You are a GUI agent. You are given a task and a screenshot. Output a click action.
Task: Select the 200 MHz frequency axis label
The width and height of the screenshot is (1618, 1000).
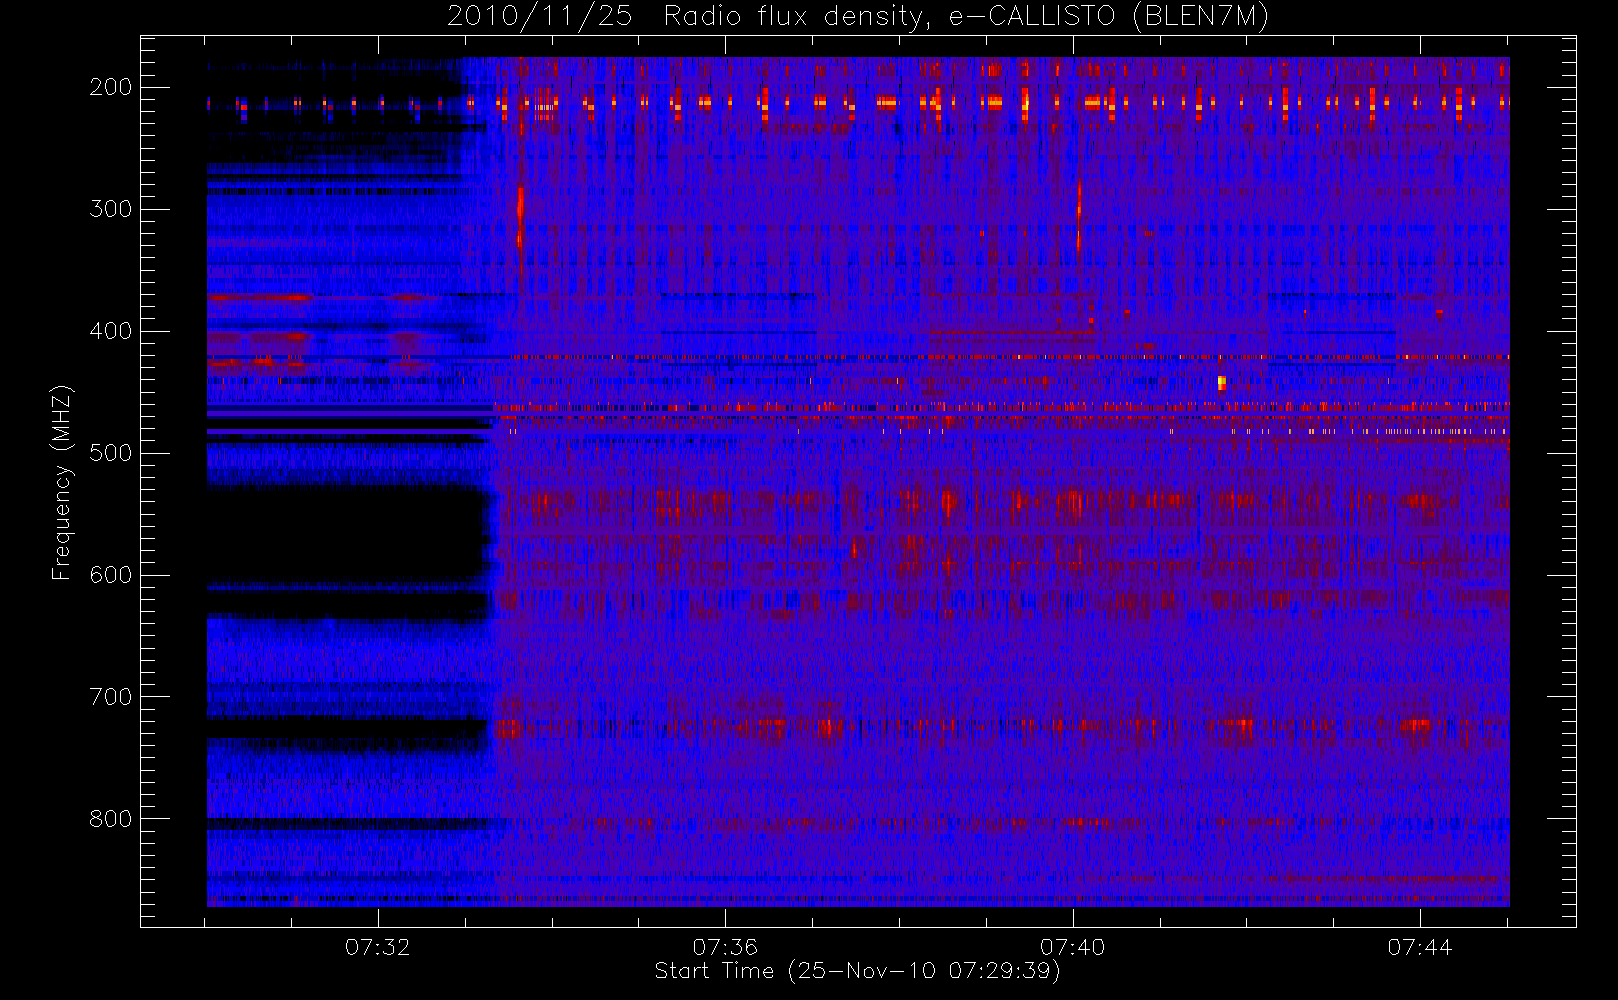click(x=110, y=87)
